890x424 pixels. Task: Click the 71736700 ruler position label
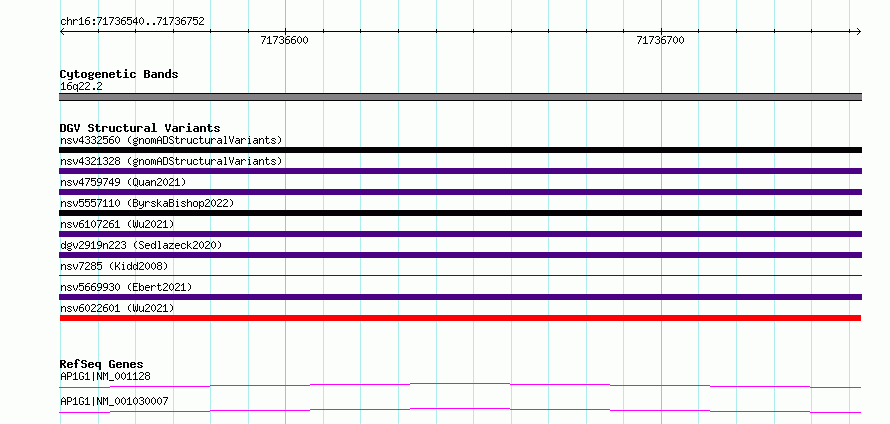click(x=661, y=40)
